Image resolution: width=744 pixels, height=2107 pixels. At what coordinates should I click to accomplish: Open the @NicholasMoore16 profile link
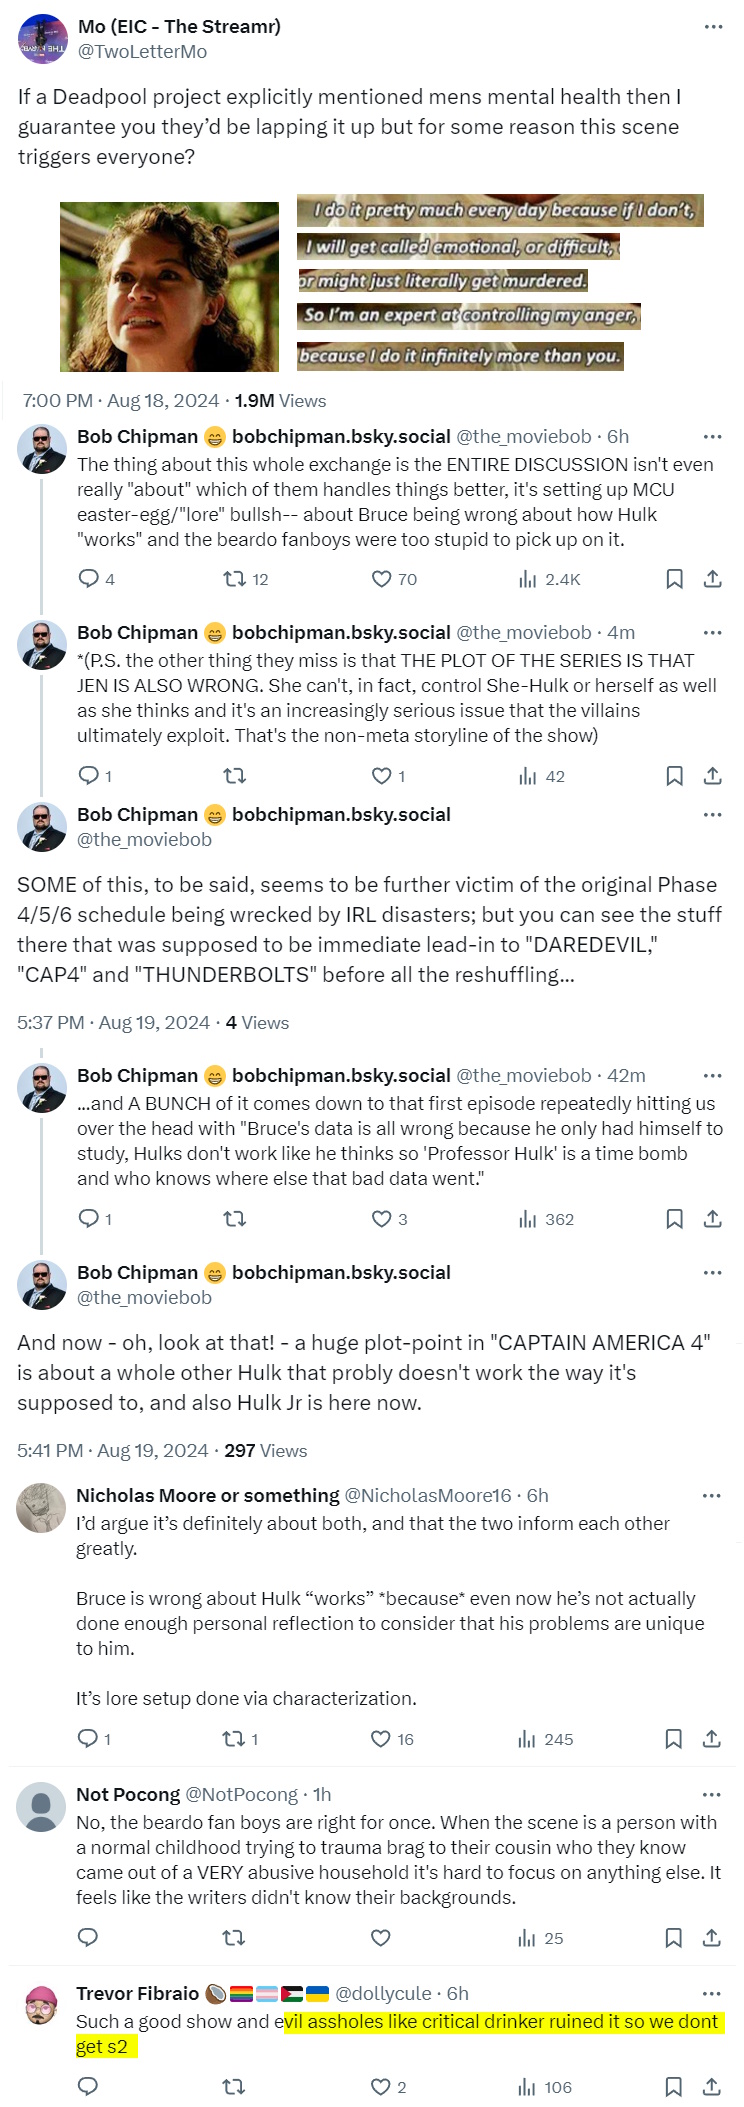coord(429,1496)
